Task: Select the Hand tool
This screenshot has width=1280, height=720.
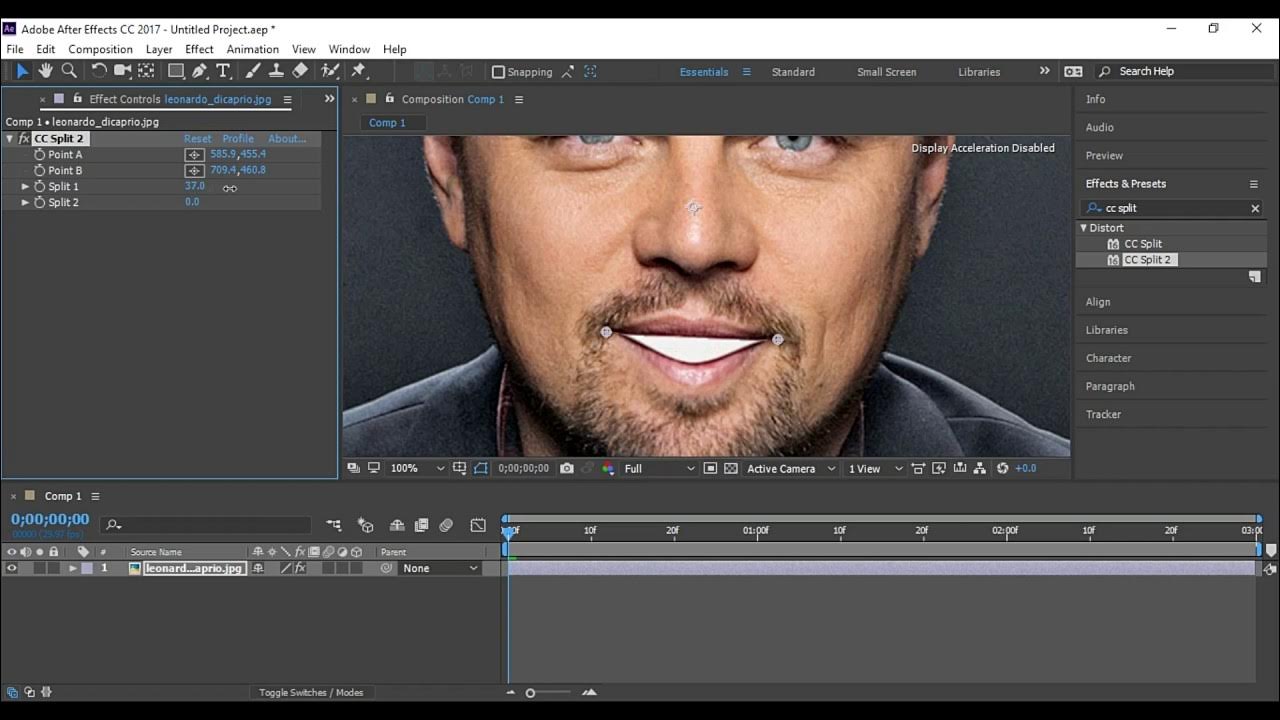Action: [45, 71]
